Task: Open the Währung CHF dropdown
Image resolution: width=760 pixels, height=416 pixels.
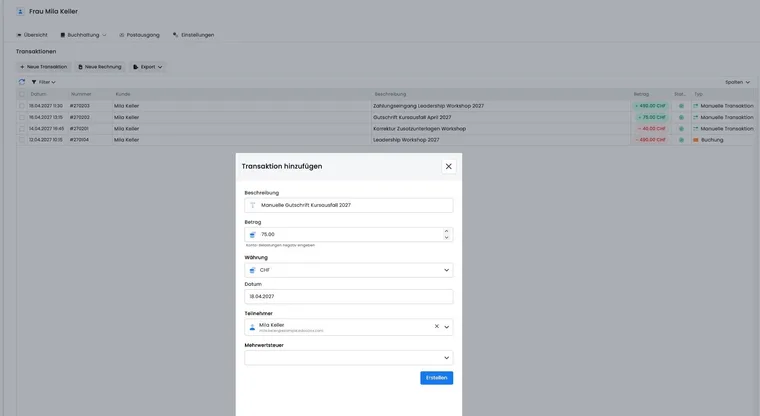Action: click(348, 270)
